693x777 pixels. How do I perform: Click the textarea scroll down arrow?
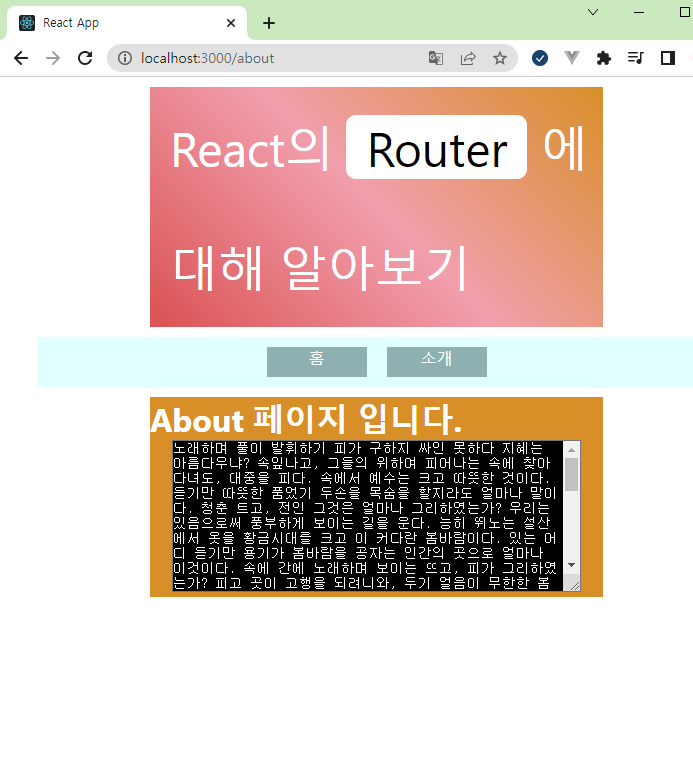pos(572,565)
